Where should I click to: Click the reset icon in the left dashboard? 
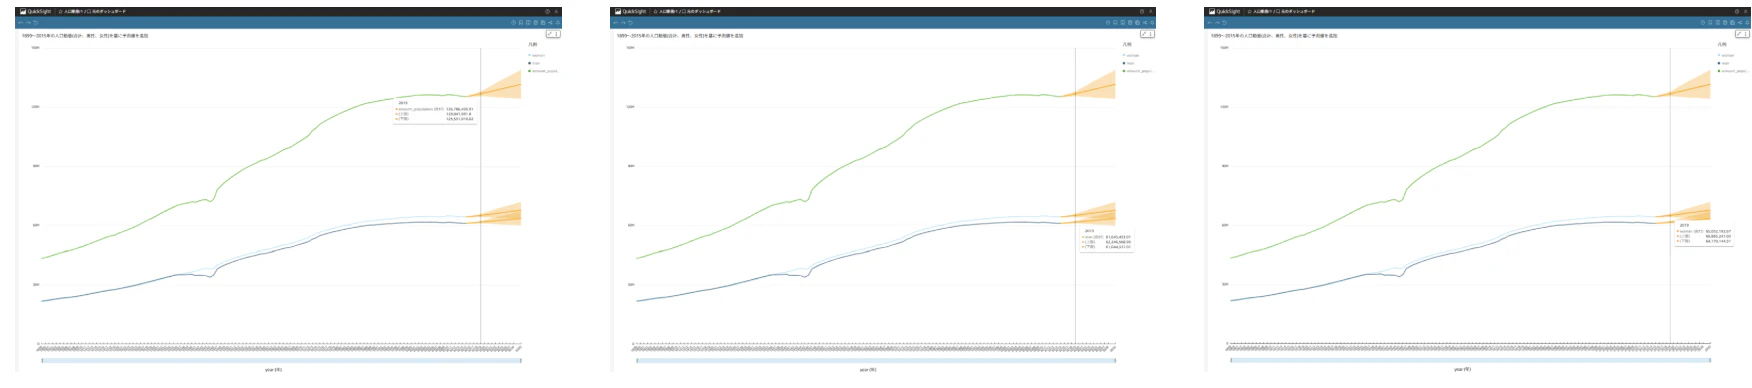click(36, 22)
